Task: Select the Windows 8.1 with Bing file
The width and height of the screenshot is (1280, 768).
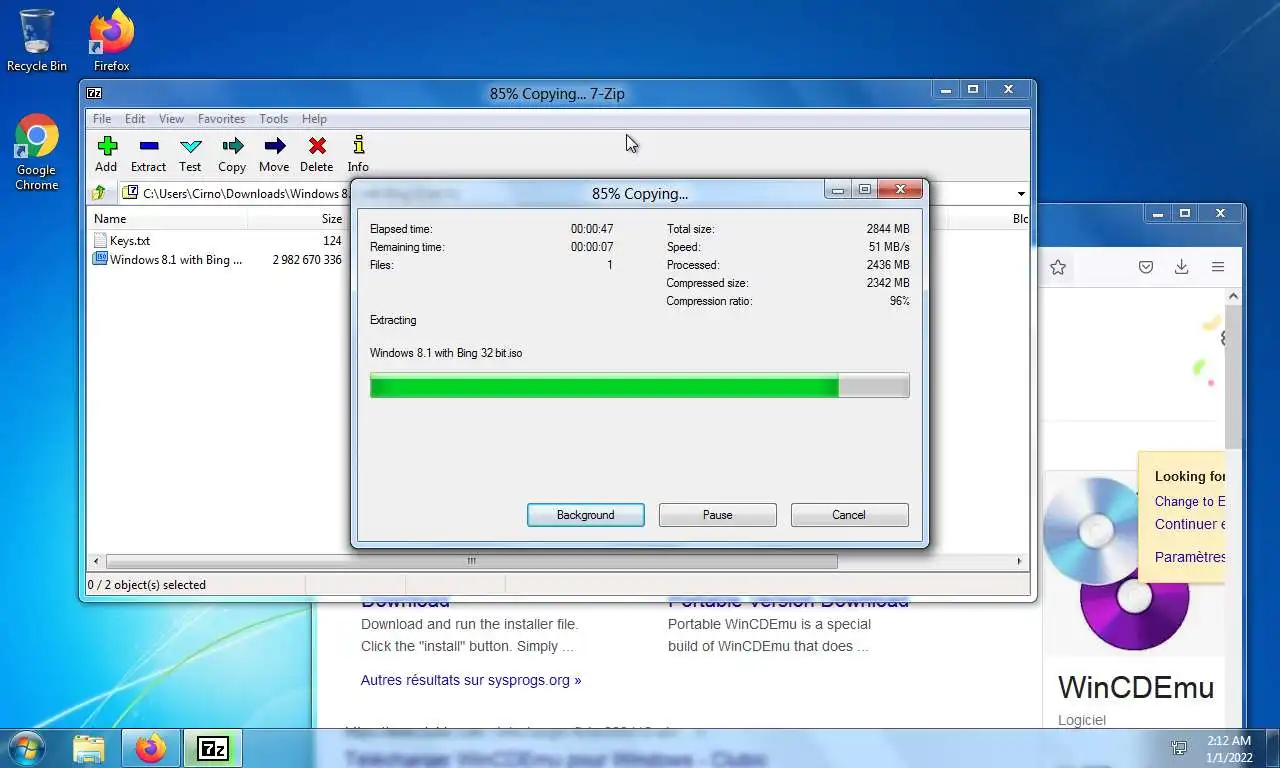Action: [176, 259]
